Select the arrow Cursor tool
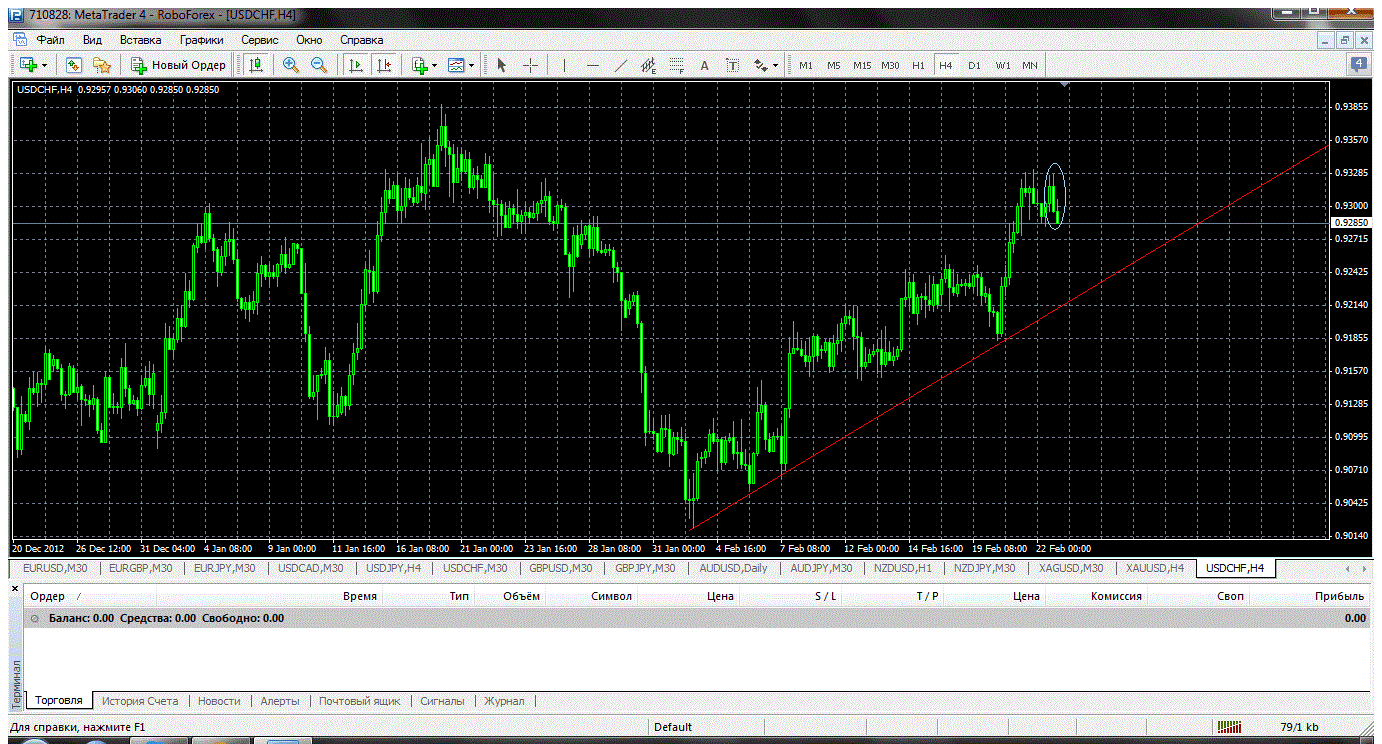 click(x=502, y=65)
